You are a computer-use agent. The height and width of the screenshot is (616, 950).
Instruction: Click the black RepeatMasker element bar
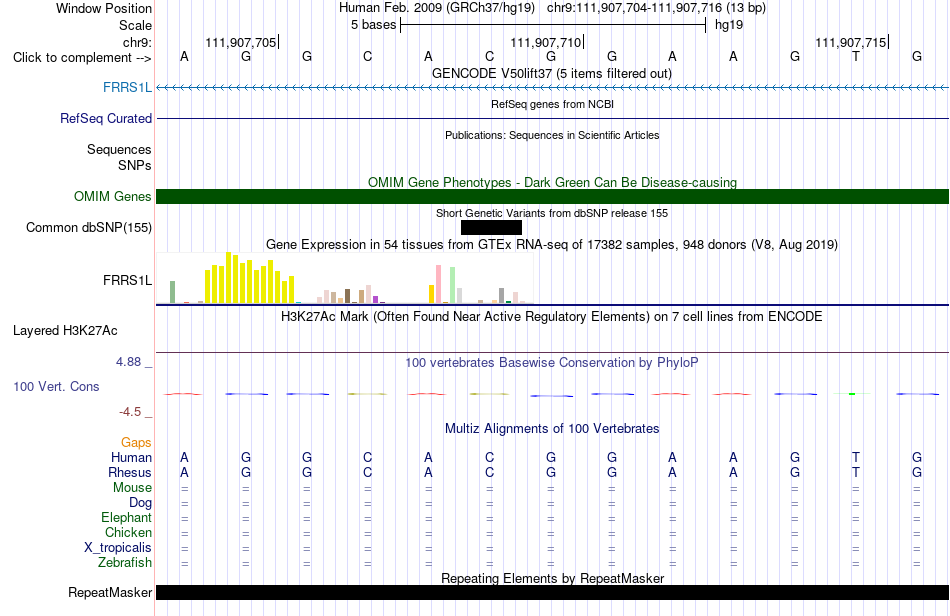pos(552,592)
